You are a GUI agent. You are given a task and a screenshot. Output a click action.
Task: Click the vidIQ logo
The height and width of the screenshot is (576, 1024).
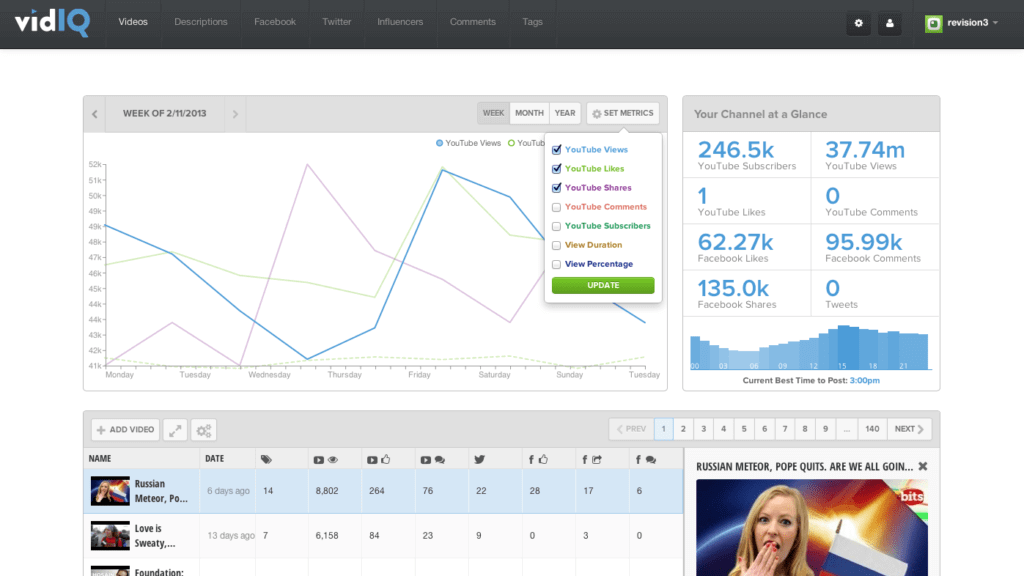52,23
